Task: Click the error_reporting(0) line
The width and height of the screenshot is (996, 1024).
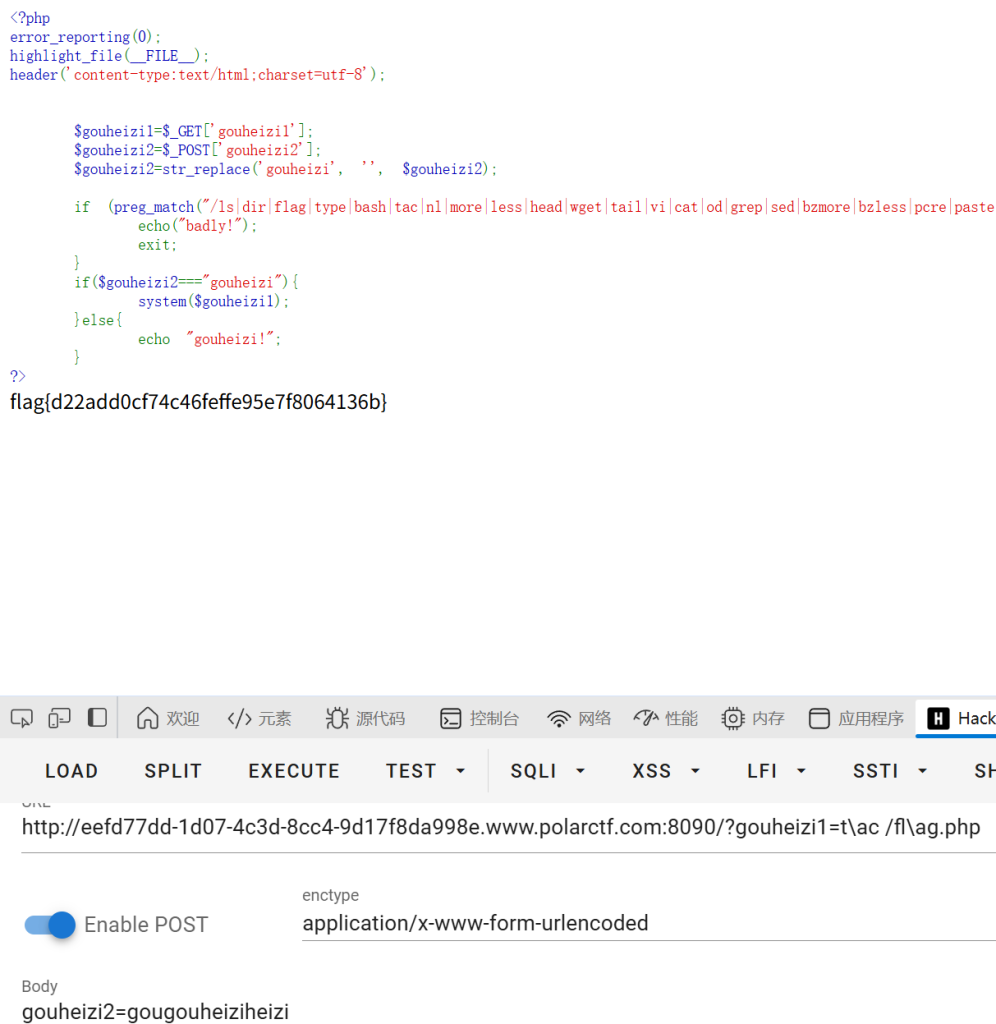Action: point(85,37)
